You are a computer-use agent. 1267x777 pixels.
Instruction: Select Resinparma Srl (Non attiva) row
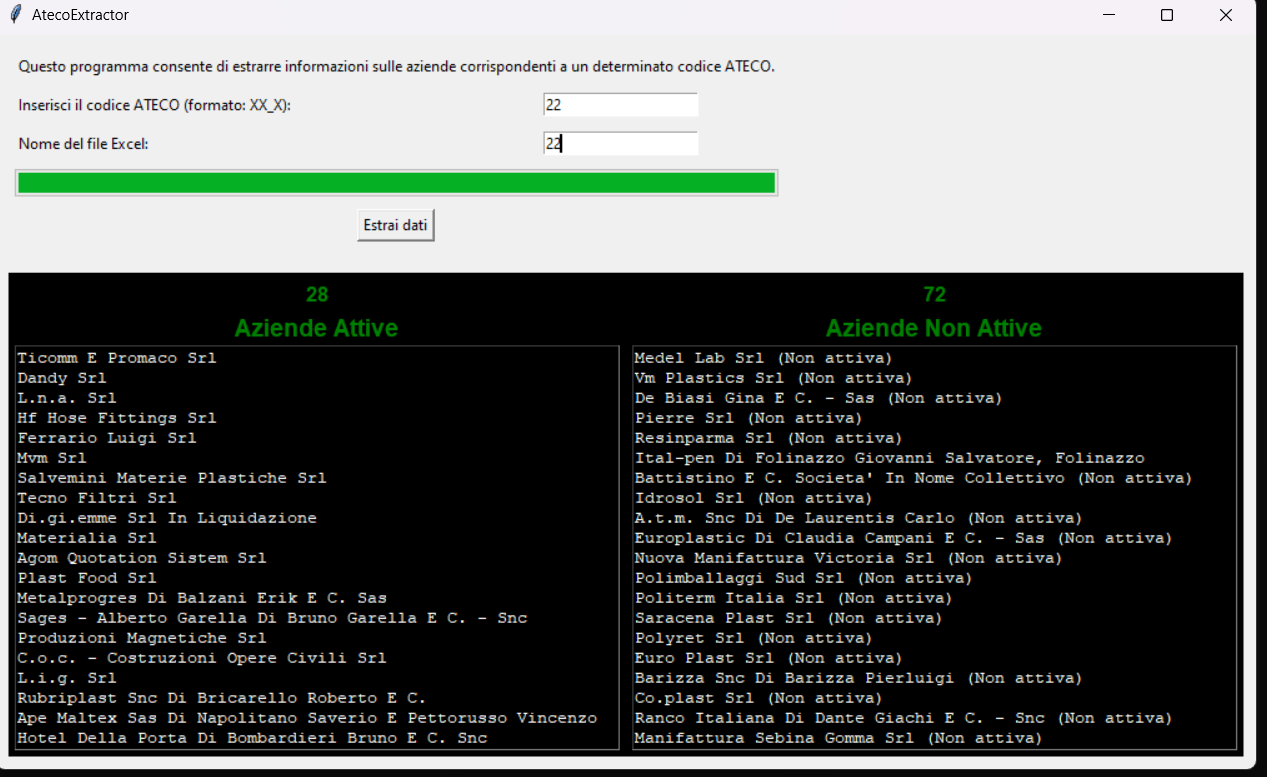click(x=934, y=438)
